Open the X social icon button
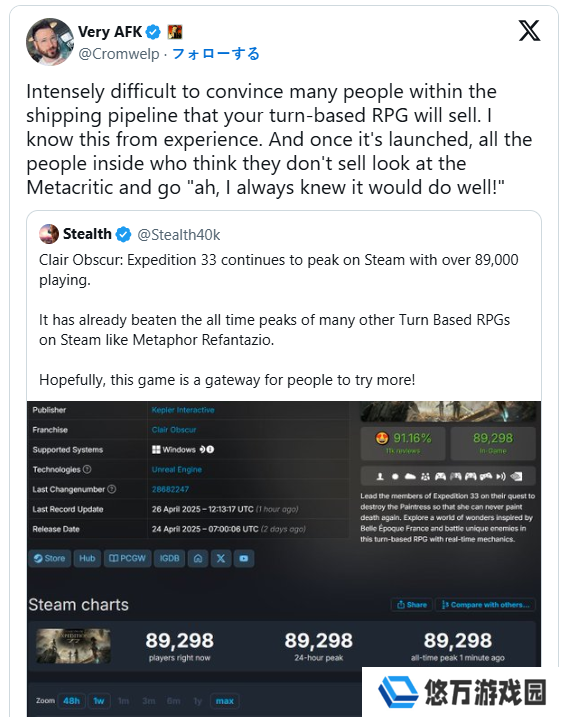Screen dimensions: 562x717 221,558
